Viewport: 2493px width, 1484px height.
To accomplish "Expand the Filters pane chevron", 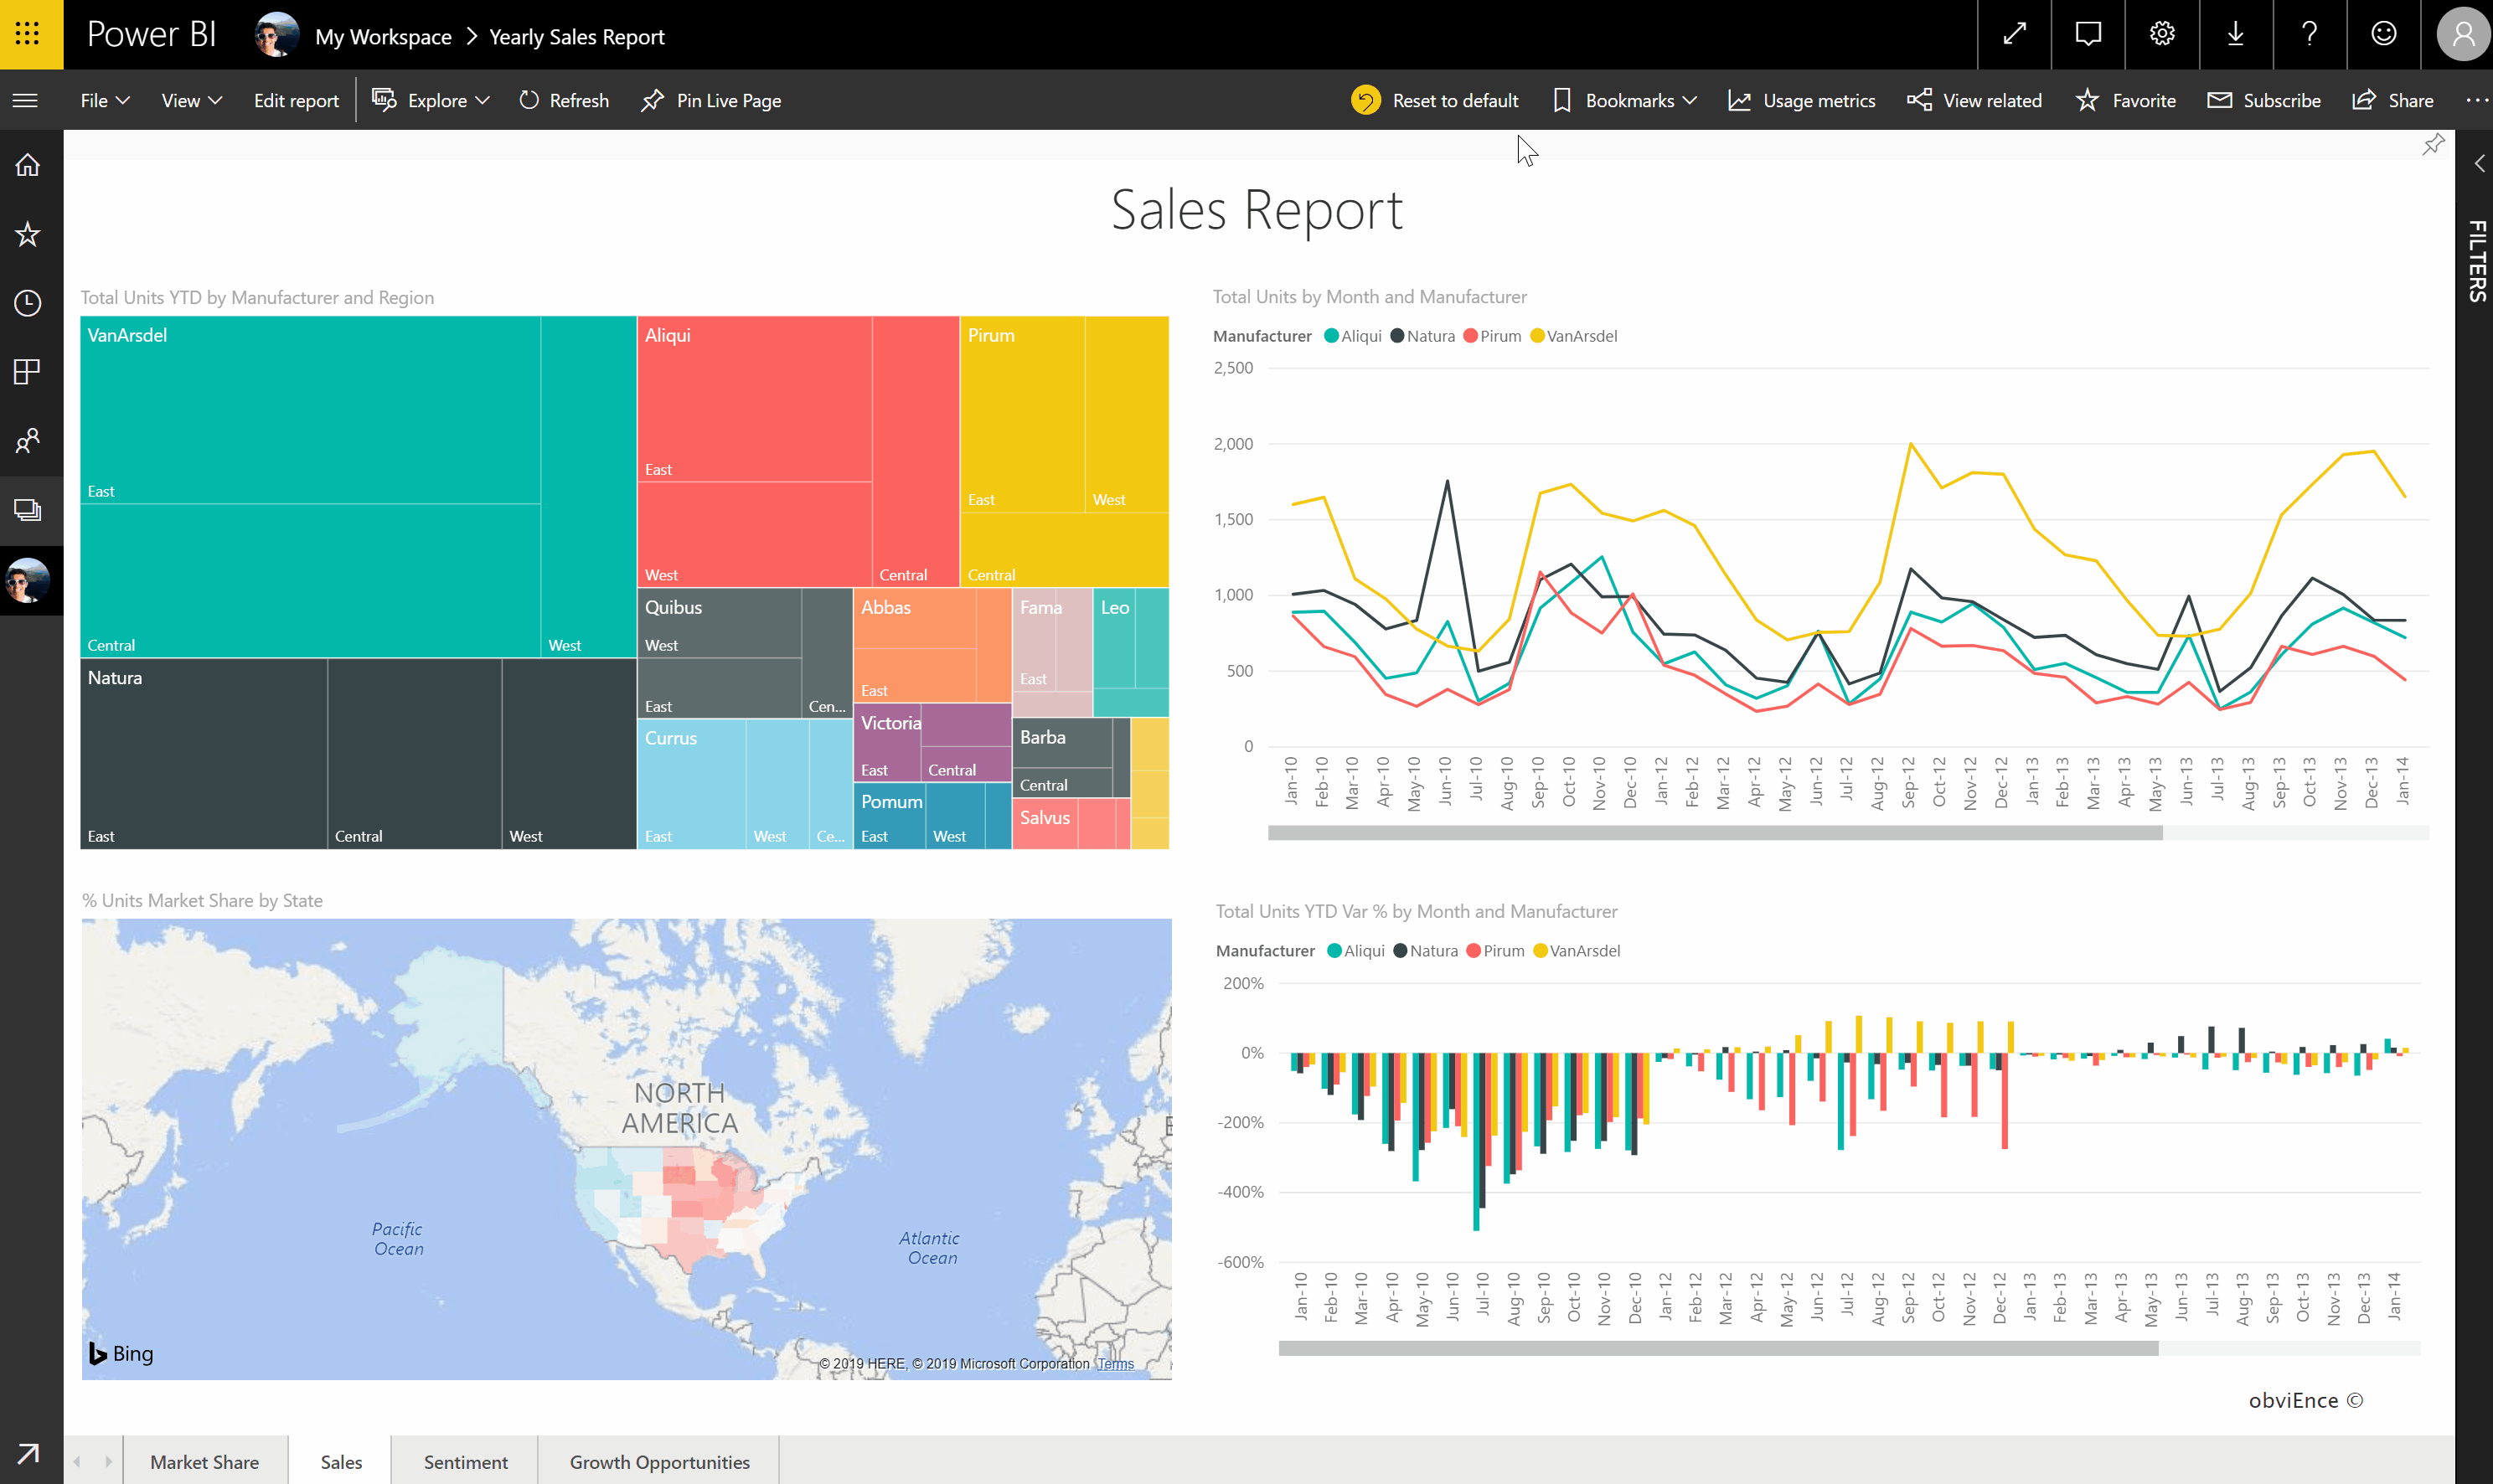I will tap(2479, 164).
